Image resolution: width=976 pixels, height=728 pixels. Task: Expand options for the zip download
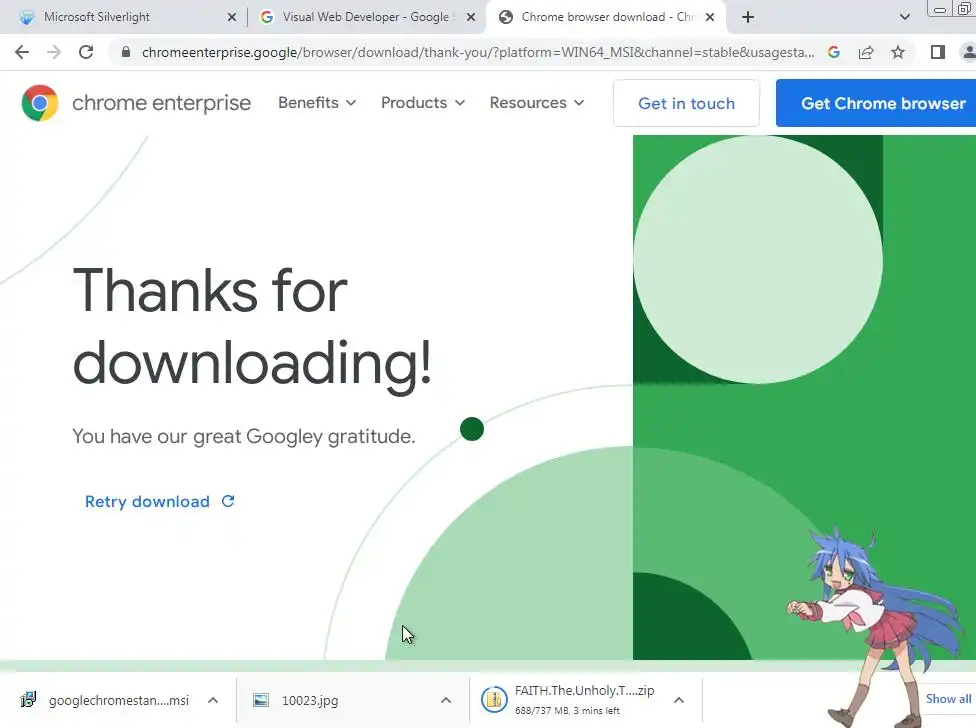point(679,701)
